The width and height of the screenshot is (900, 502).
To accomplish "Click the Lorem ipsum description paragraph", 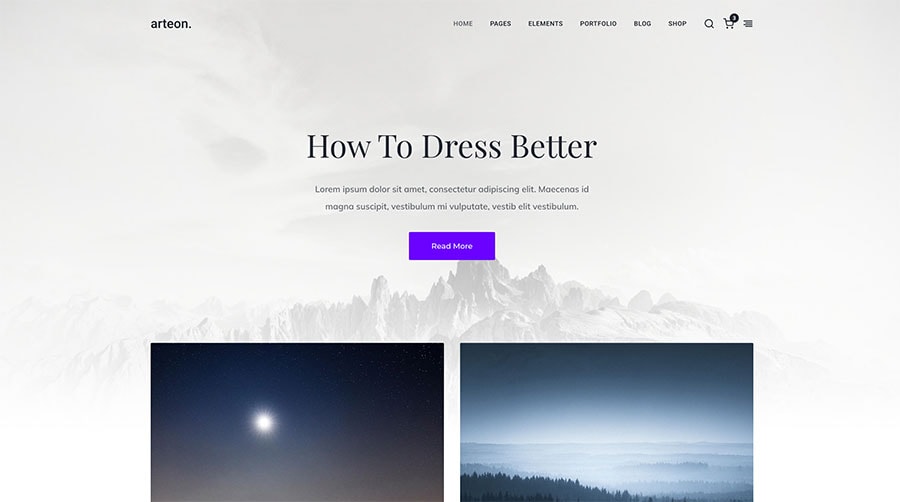I will pyautogui.click(x=452, y=197).
